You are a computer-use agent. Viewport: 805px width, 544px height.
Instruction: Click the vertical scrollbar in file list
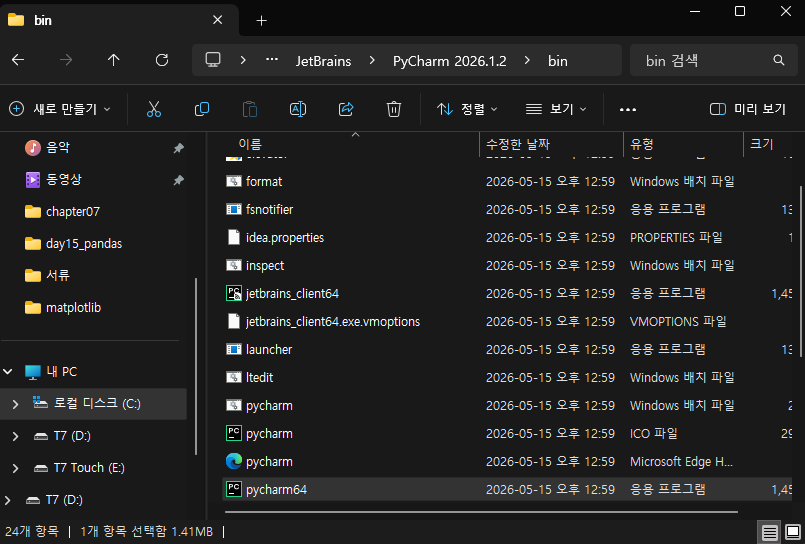[x=801, y=270]
